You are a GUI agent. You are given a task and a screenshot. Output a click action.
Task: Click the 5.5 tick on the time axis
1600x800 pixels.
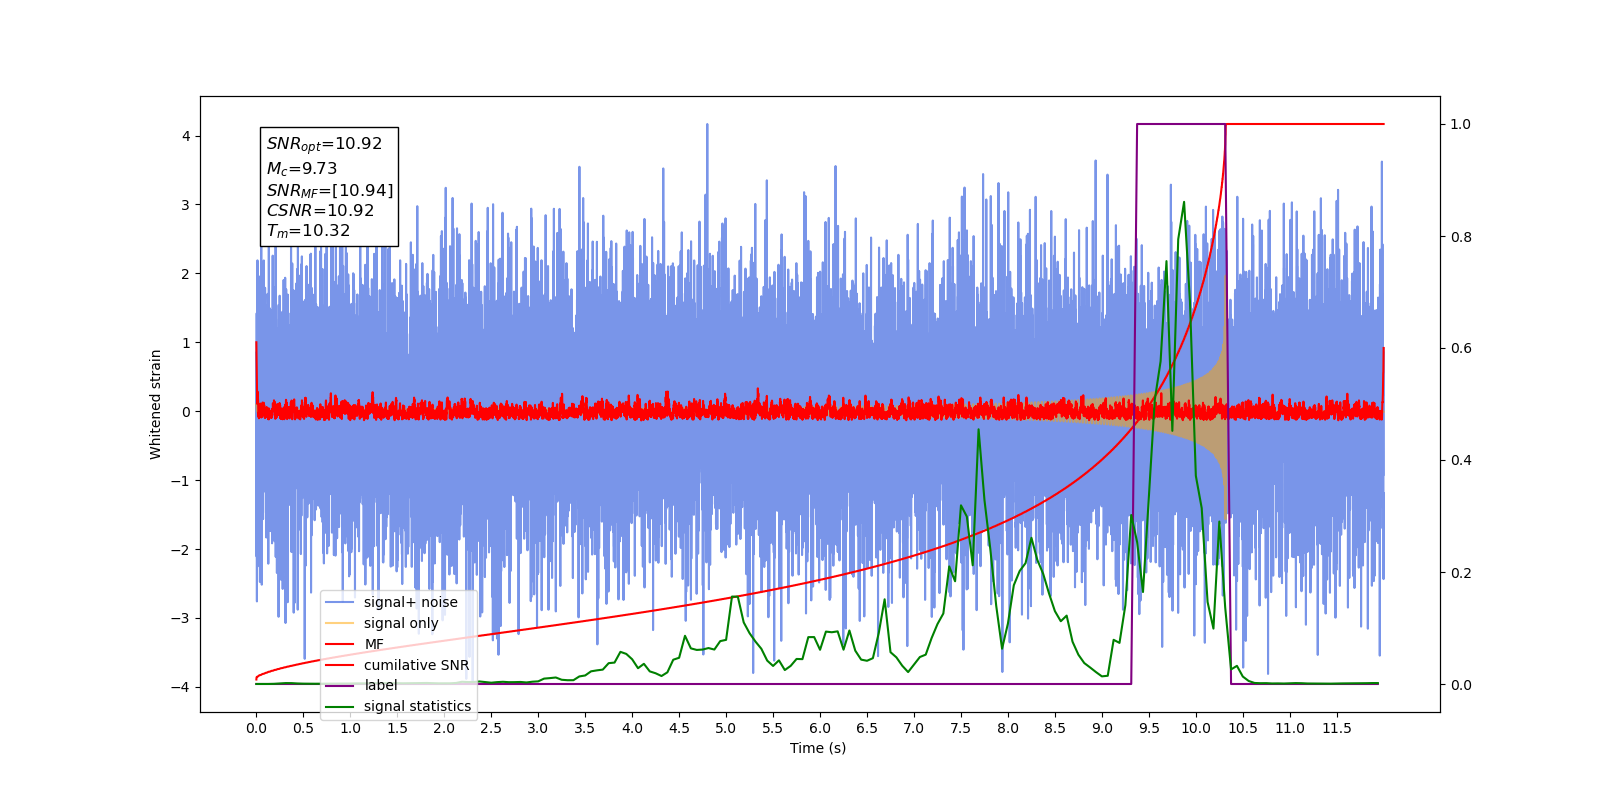773,728
